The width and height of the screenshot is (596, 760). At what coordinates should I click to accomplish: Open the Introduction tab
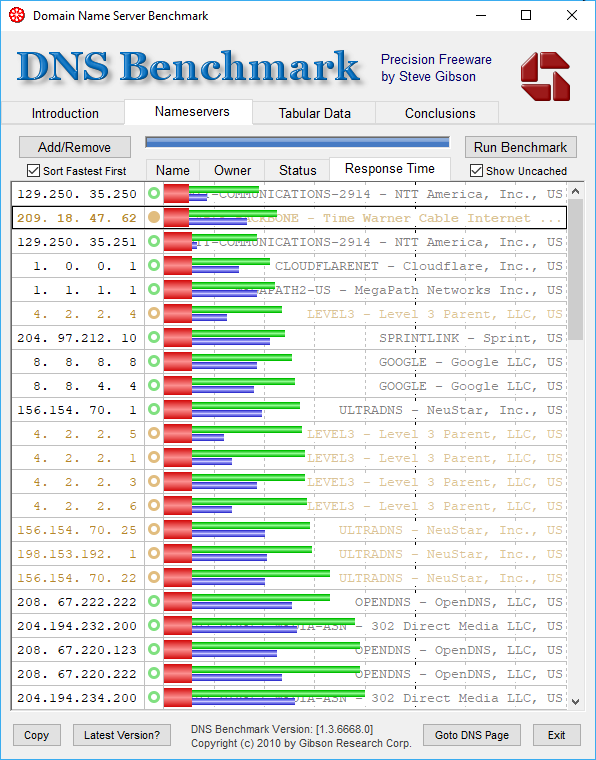pos(65,113)
